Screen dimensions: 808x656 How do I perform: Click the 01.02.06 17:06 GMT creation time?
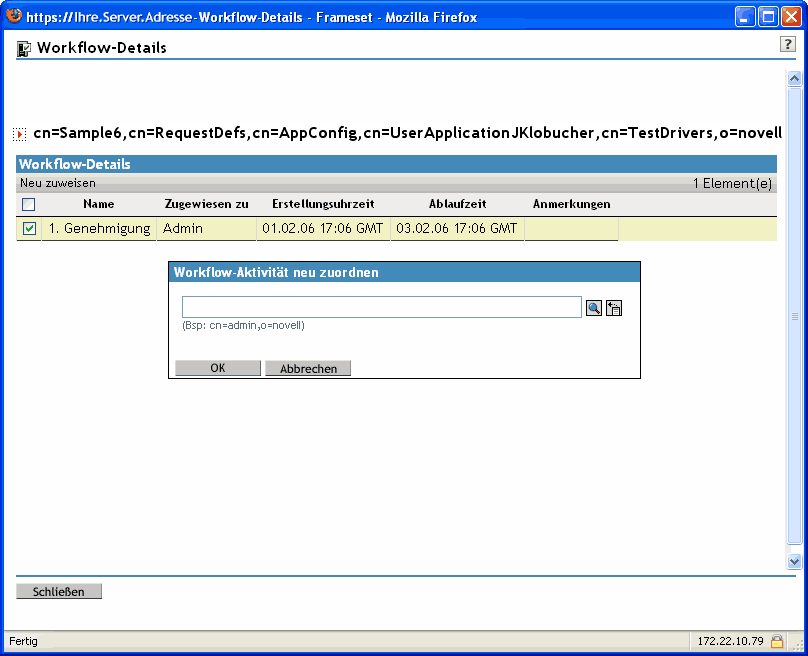point(323,228)
